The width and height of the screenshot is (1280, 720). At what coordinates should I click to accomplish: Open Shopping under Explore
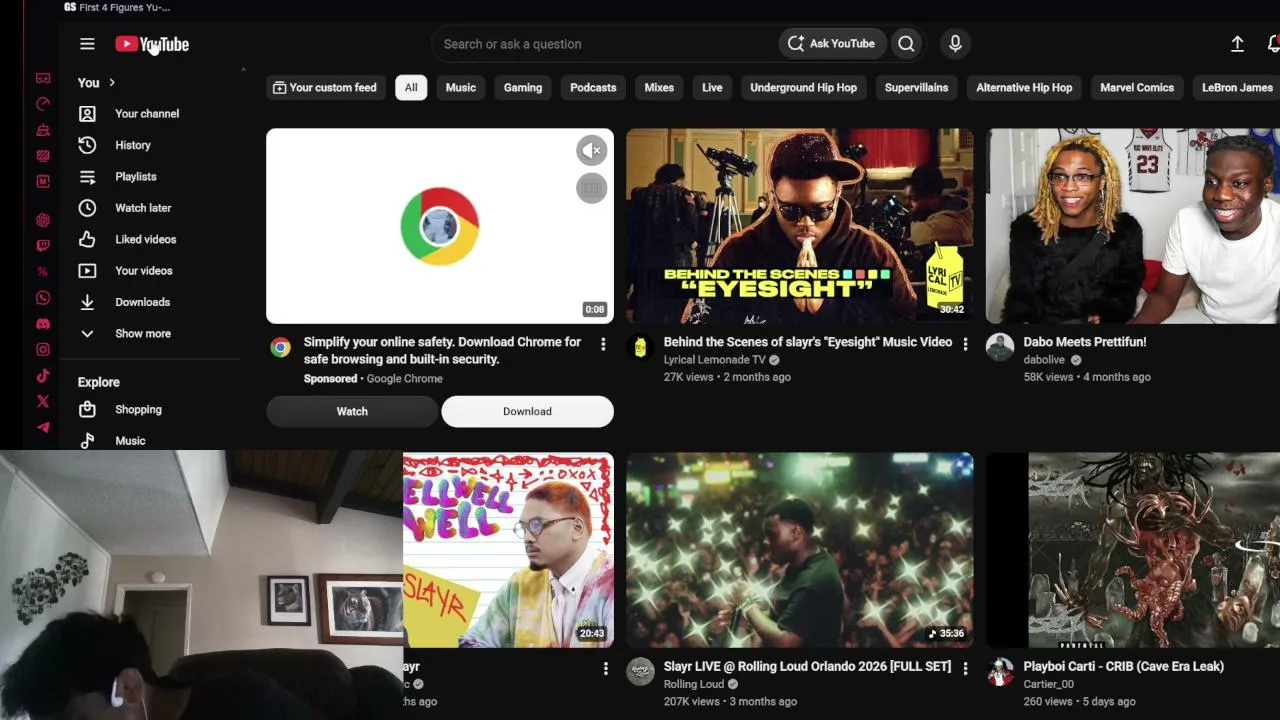pyautogui.click(x=138, y=410)
